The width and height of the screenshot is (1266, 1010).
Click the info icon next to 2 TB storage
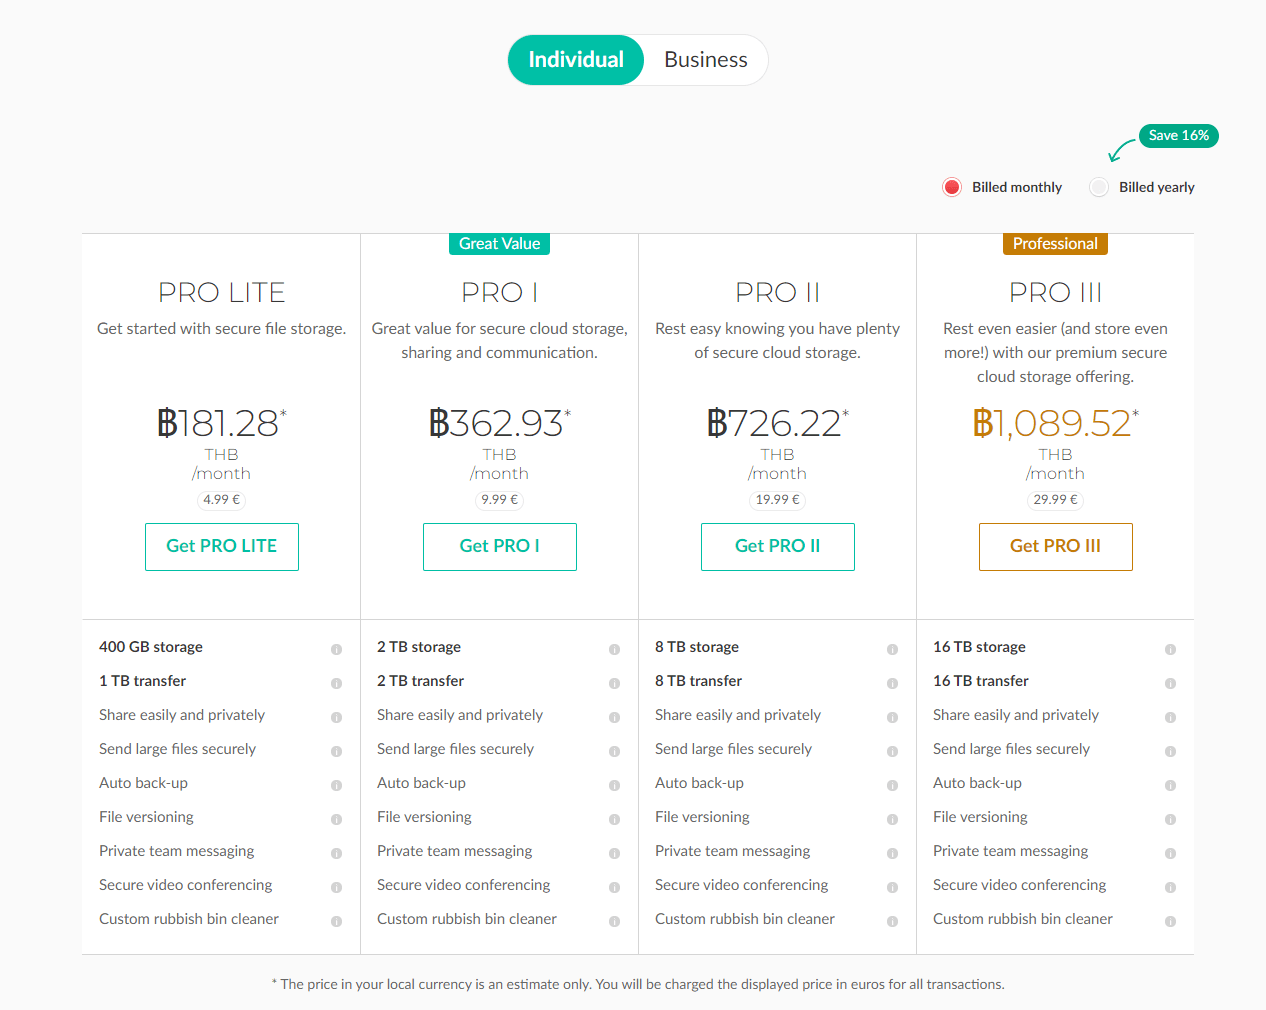pyautogui.click(x=614, y=648)
